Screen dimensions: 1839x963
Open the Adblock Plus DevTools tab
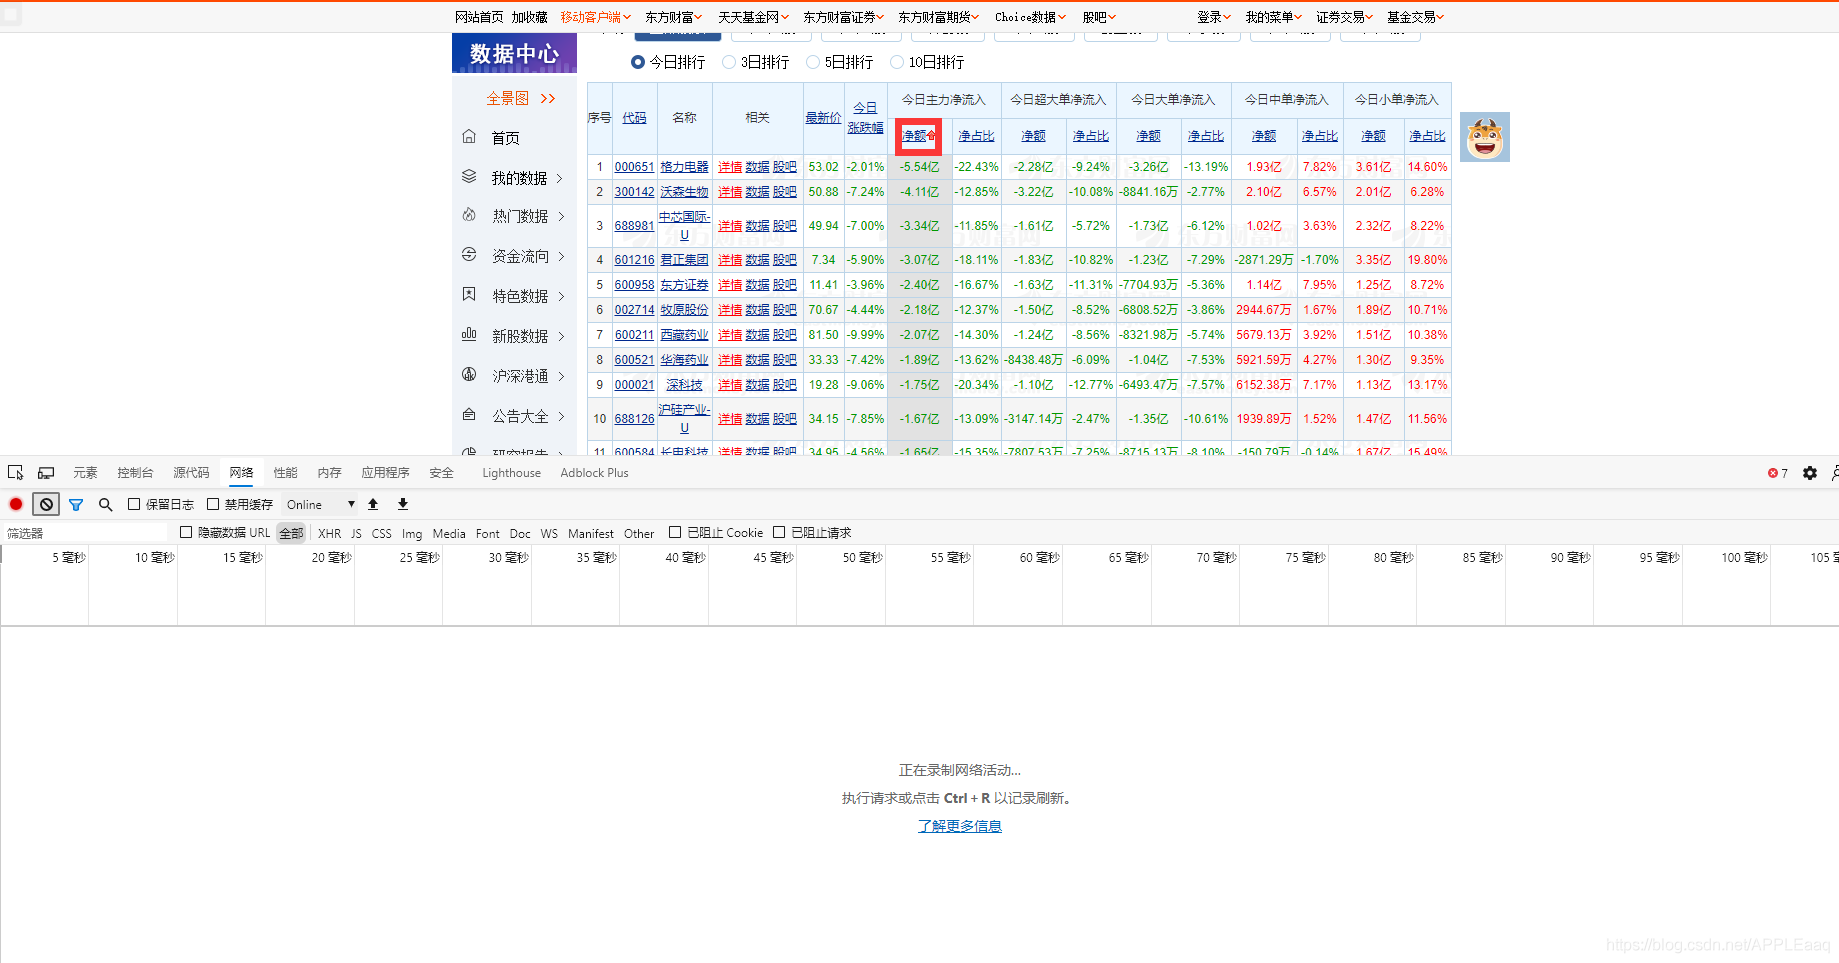pyautogui.click(x=594, y=473)
